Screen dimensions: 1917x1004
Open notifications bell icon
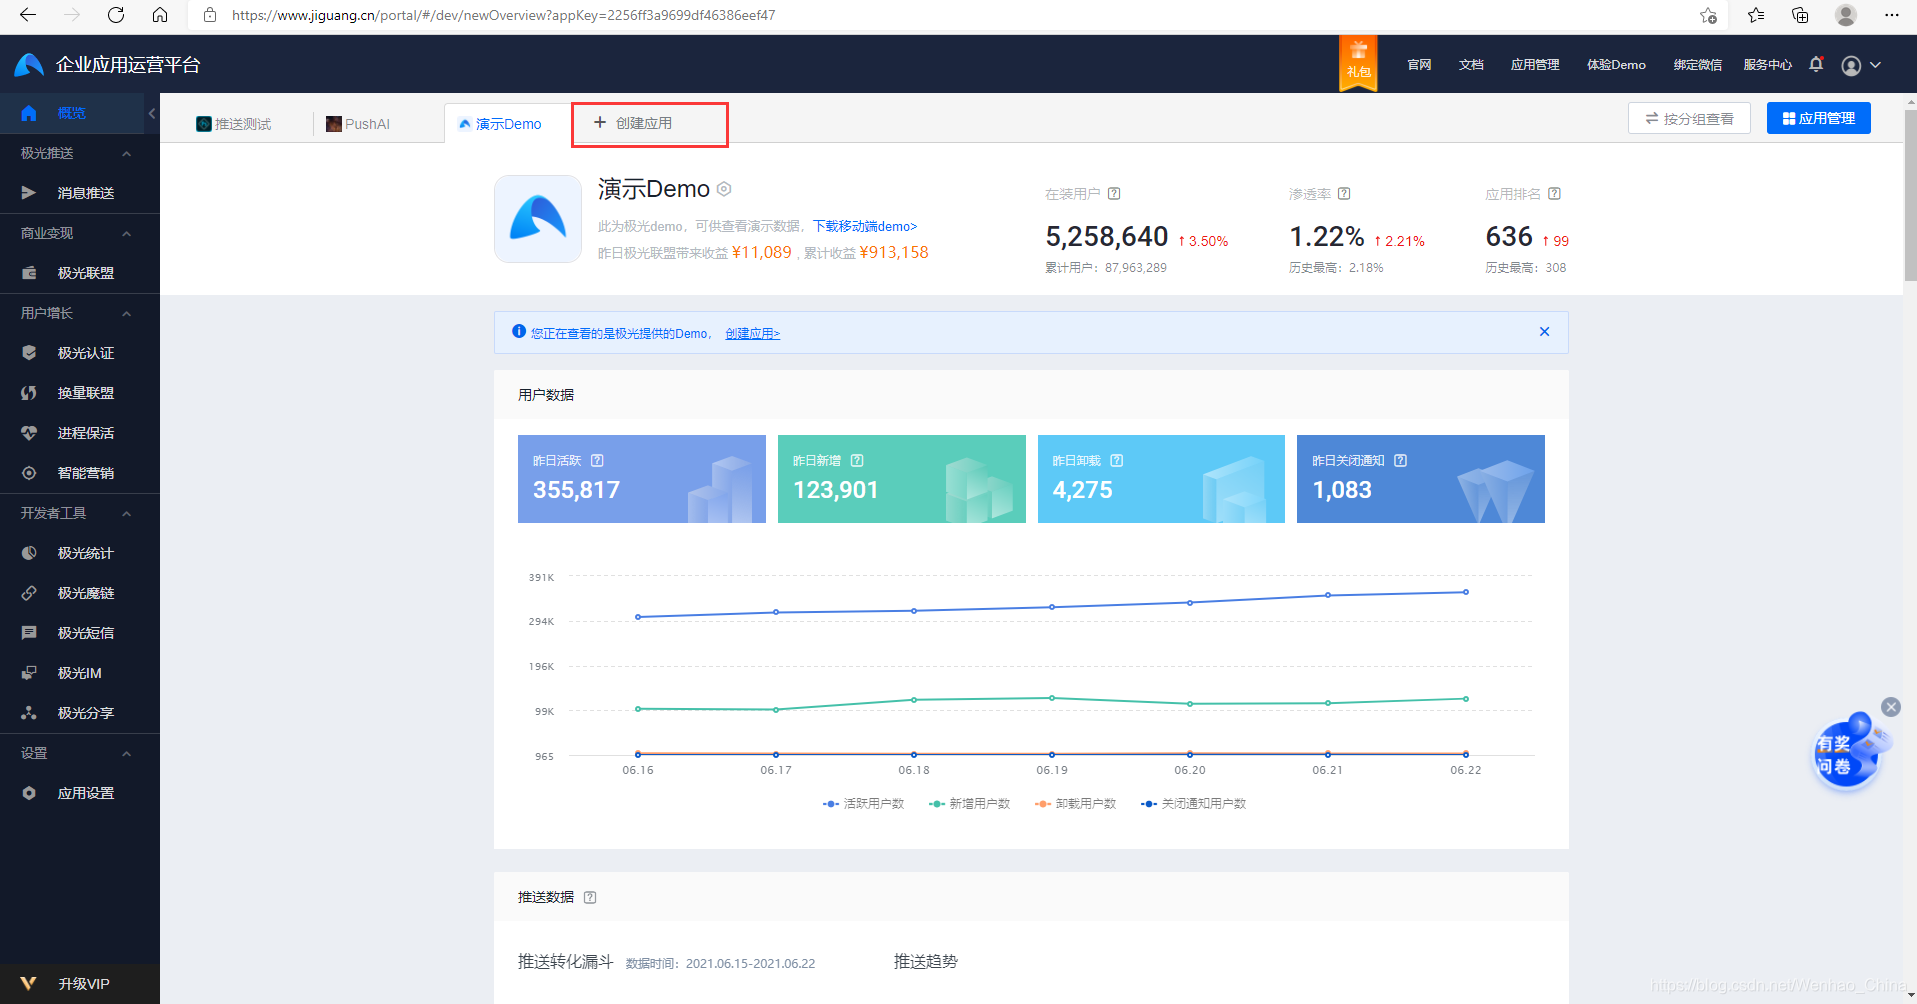point(1816,65)
